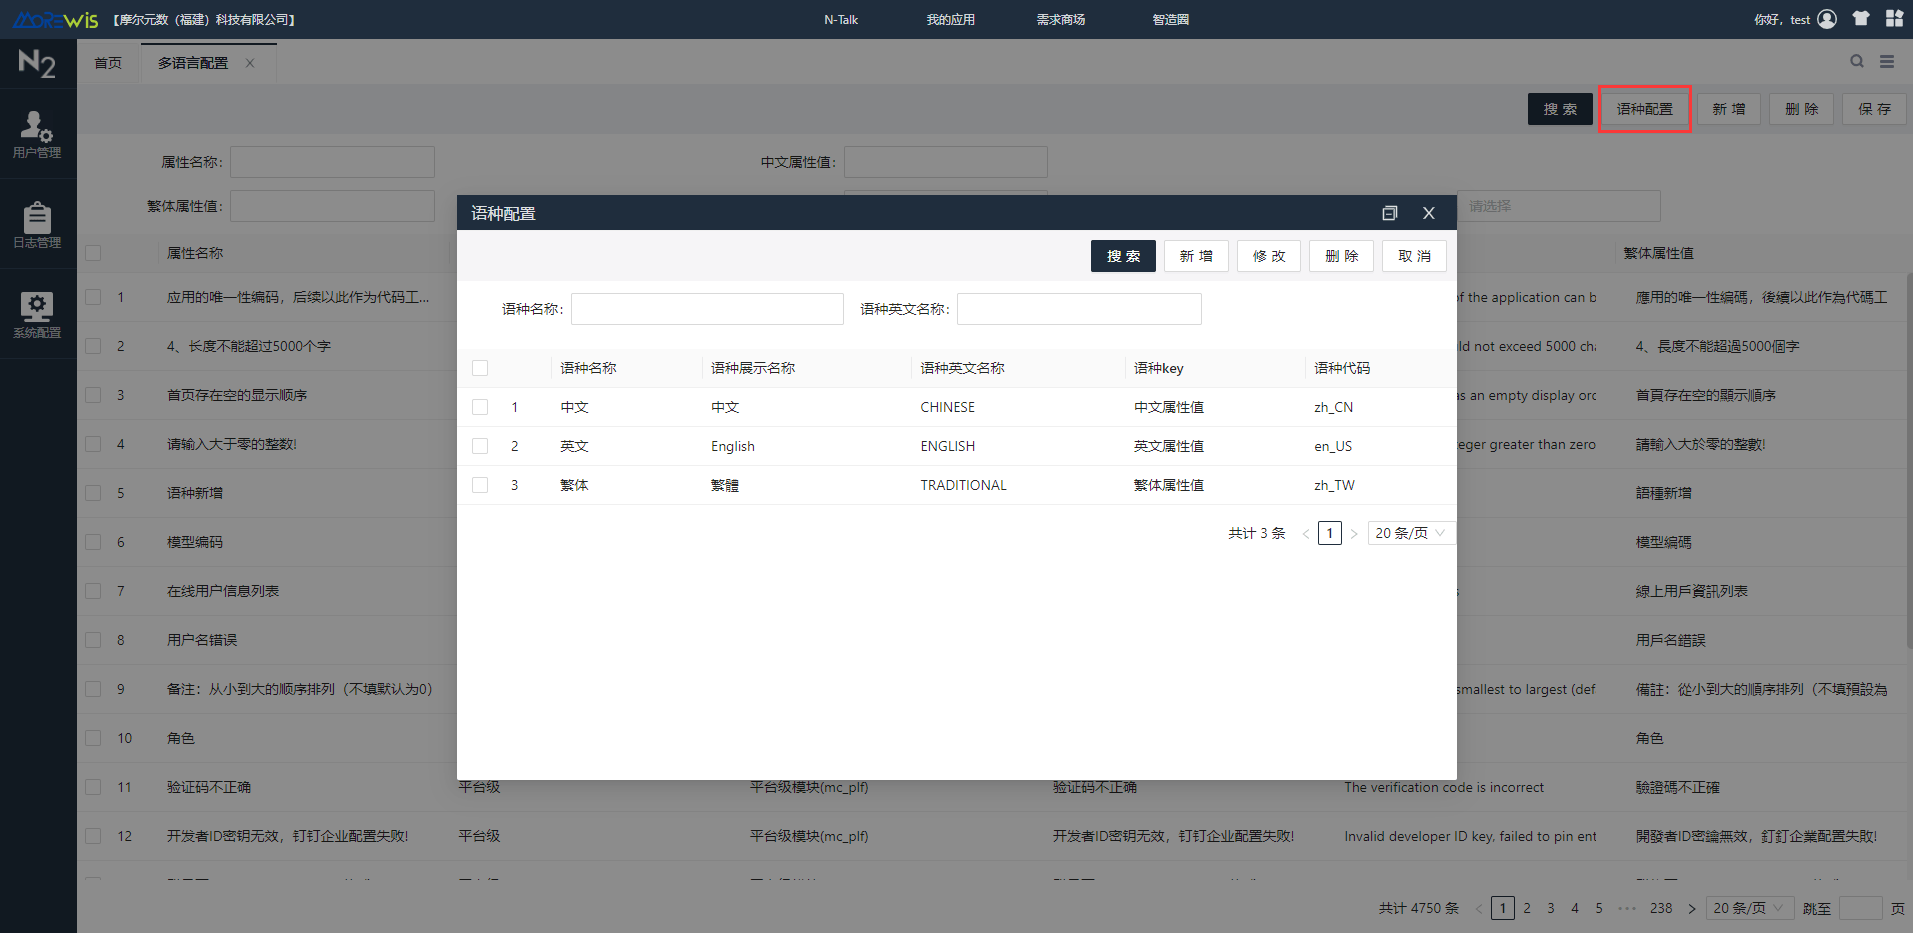
Task: Open the 我的应用 menu item
Action: point(950,18)
